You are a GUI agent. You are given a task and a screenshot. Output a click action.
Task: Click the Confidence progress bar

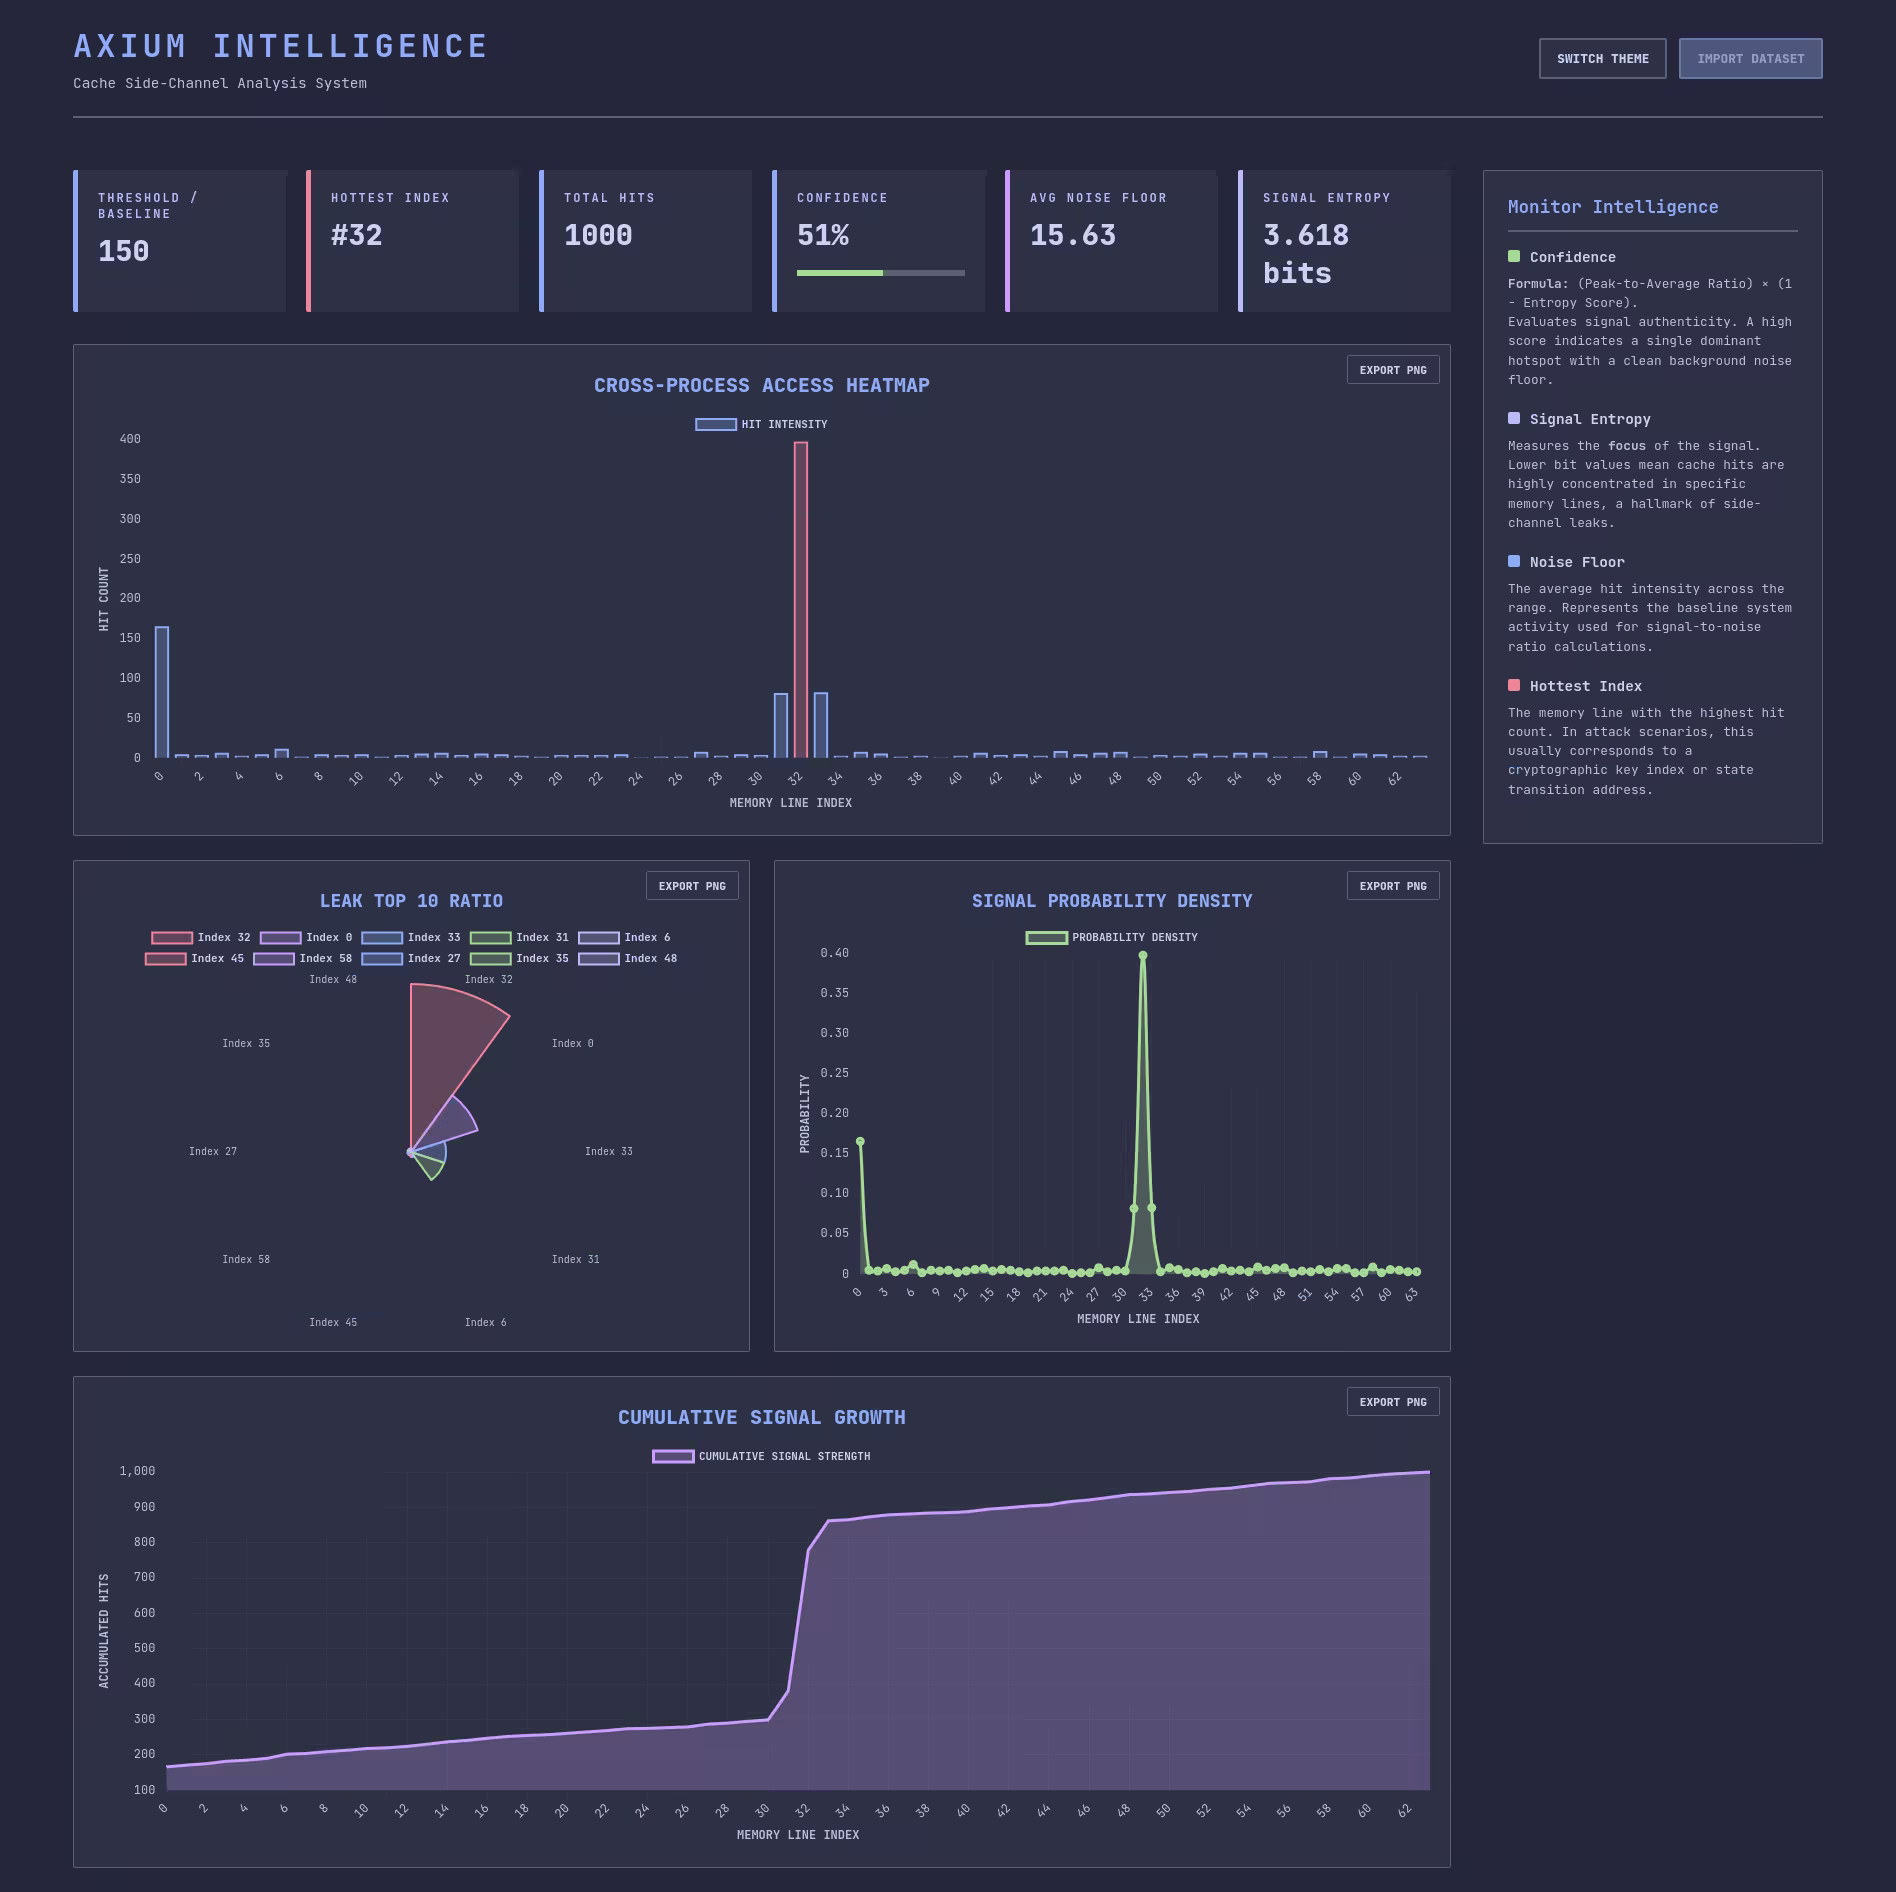pos(880,273)
